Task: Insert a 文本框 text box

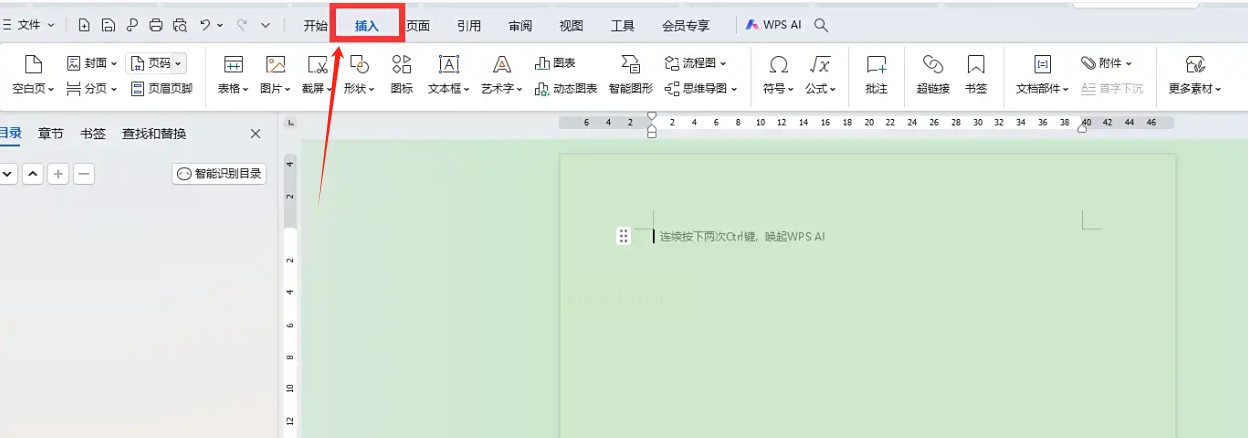Action: click(x=449, y=76)
